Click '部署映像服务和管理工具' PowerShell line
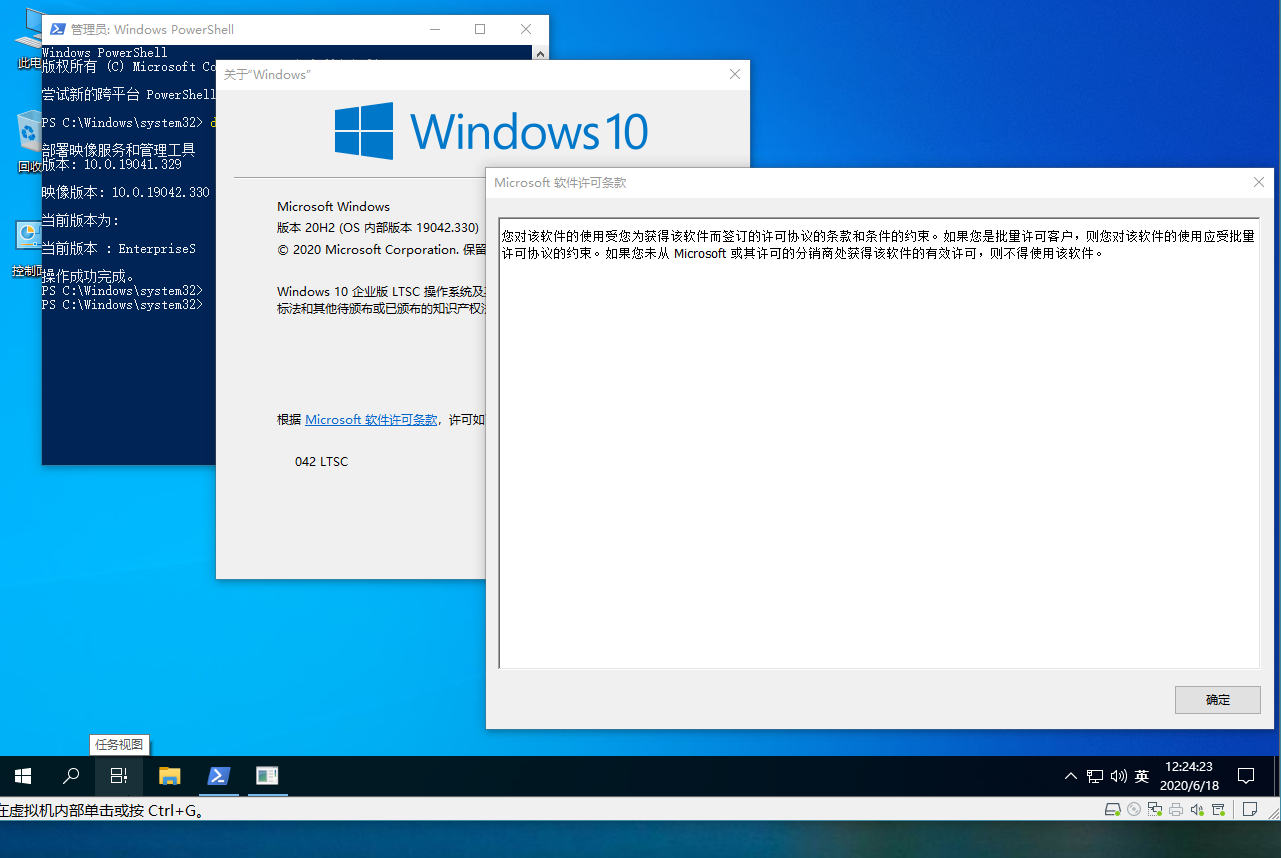This screenshot has height=858, width=1281. 118,150
